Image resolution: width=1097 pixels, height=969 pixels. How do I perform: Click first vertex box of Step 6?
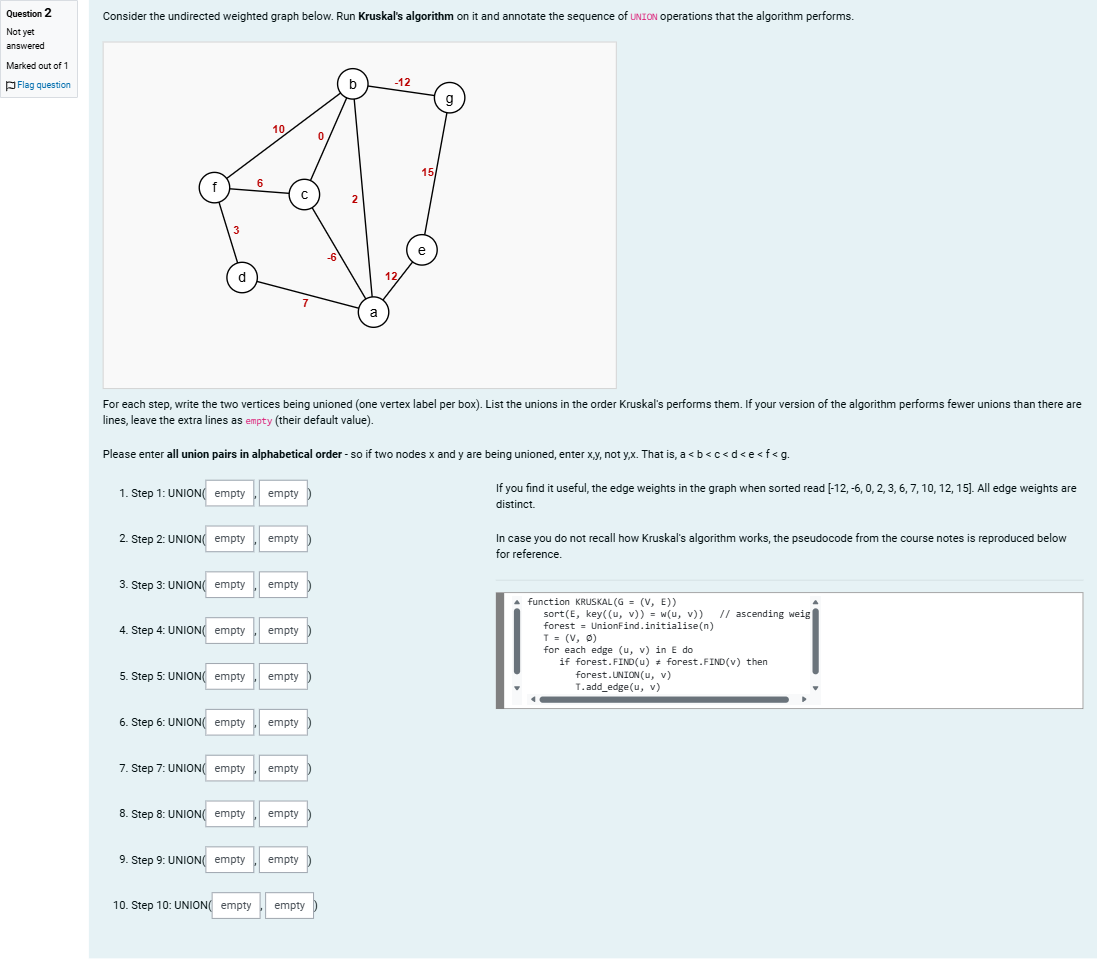tap(229, 722)
